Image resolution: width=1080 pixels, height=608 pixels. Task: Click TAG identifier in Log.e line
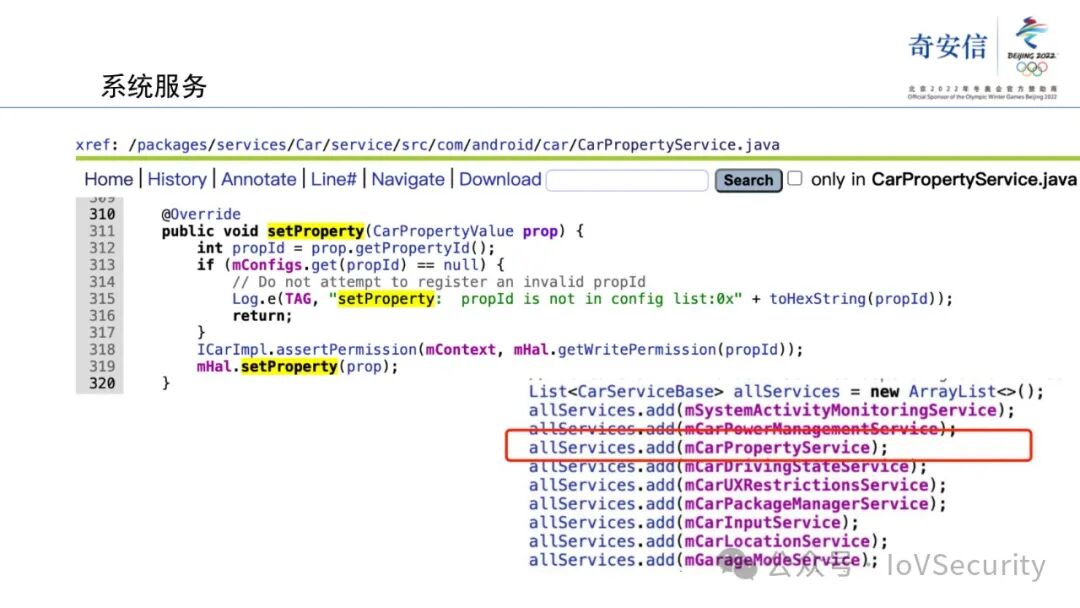[x=298, y=299]
